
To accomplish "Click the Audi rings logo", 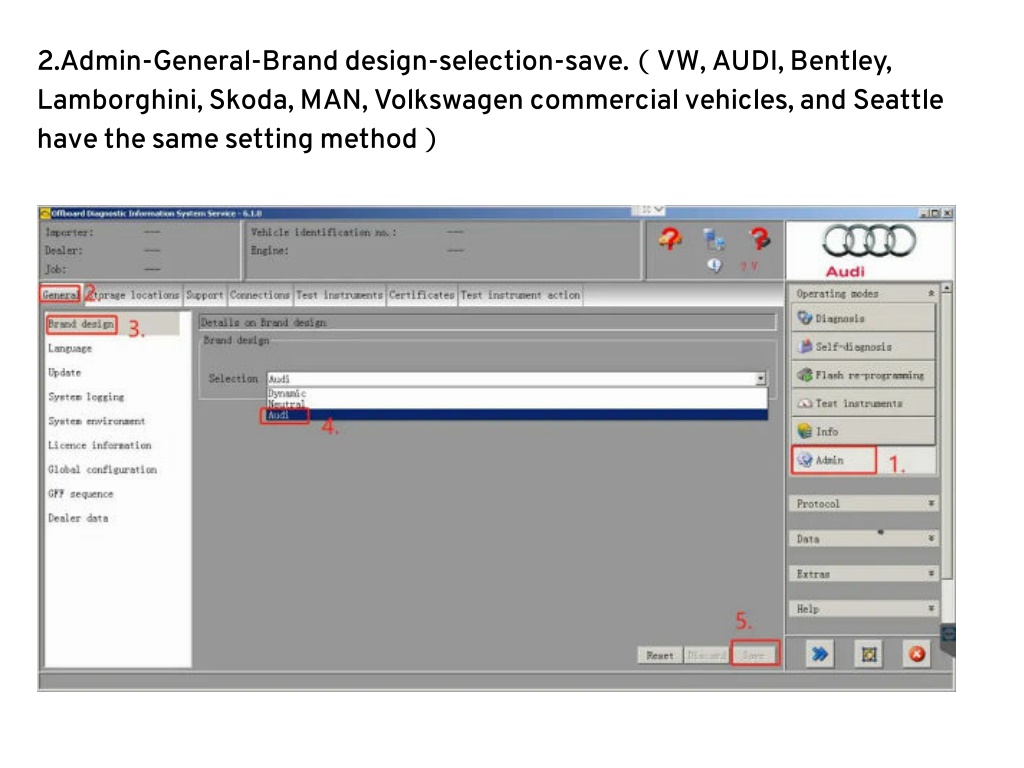I will click(869, 241).
